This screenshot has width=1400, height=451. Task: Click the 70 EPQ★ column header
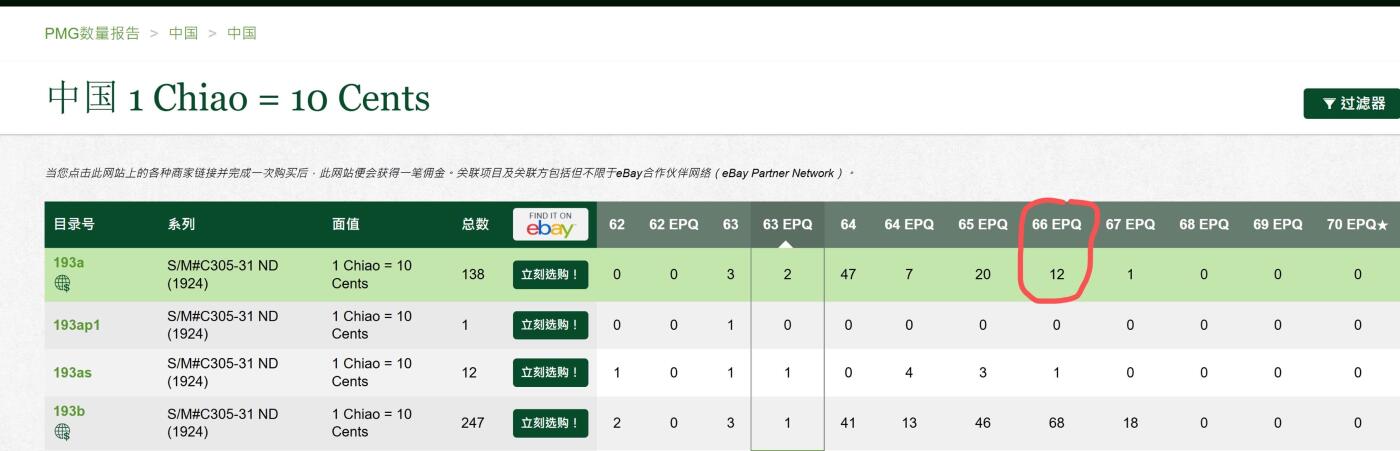pyautogui.click(x=1357, y=225)
